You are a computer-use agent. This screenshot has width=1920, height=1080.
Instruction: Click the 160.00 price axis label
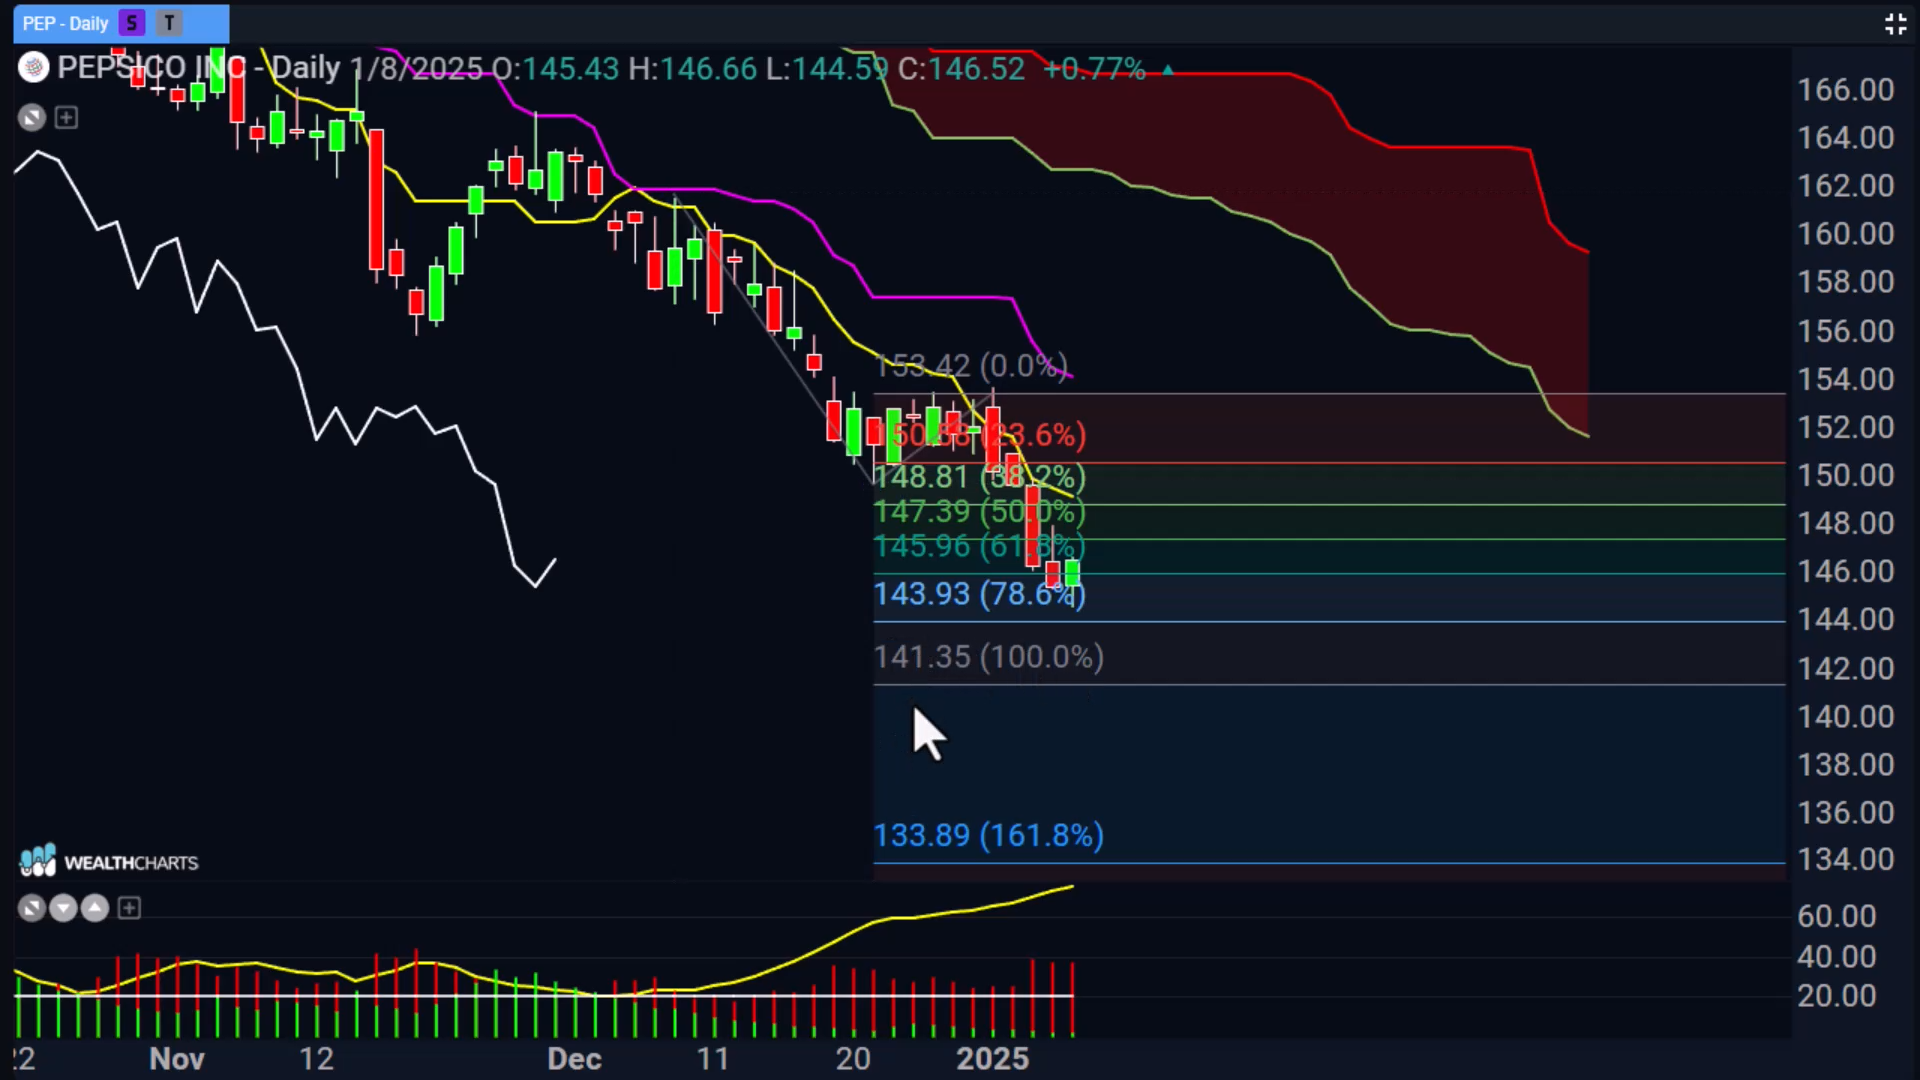coord(1846,234)
